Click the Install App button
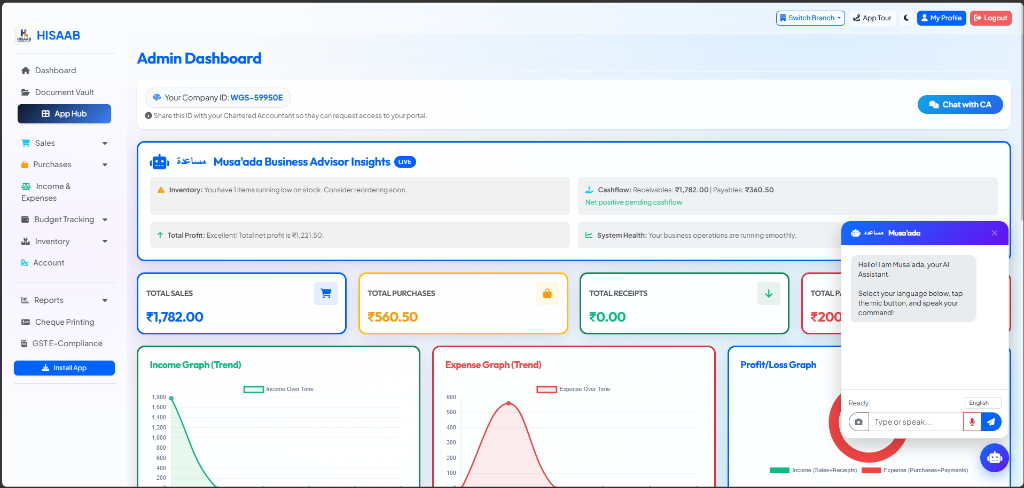Viewport: 1024px width, 488px height. (x=64, y=368)
